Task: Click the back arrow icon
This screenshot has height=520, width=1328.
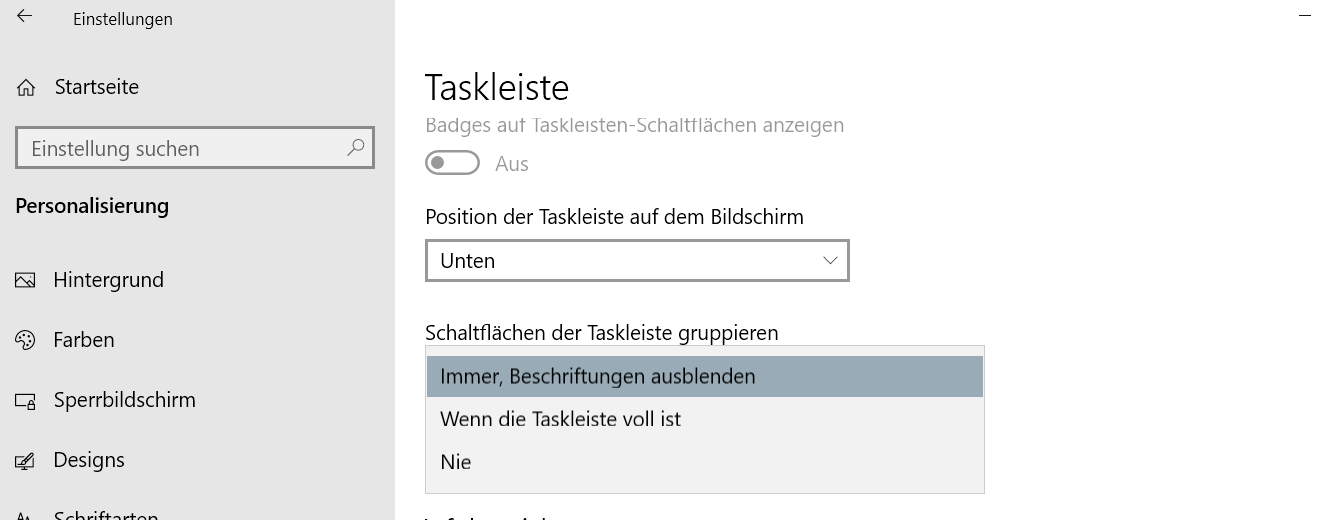Action: coord(25,17)
